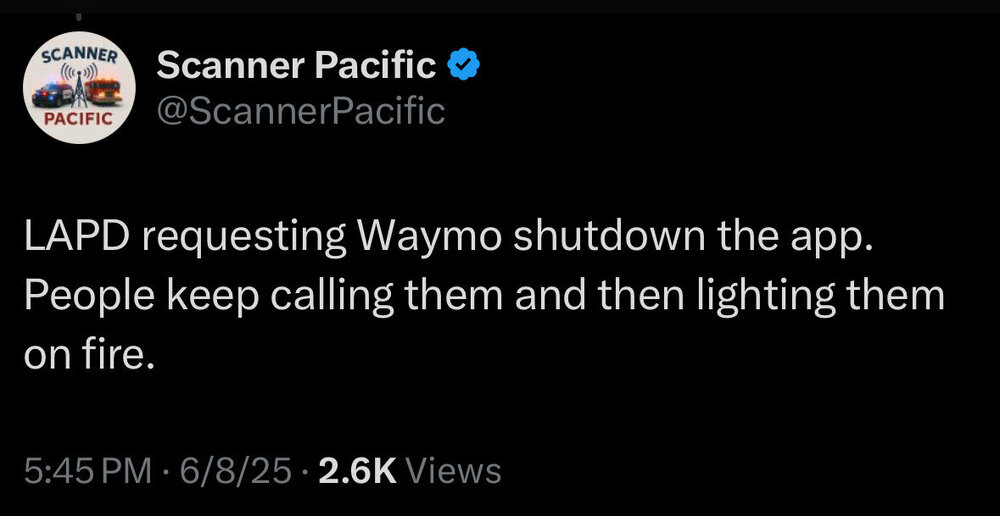Screen dimensions: 1000x516
Task: Visit the @ScannerPacific handle link
Action: pyautogui.click(x=300, y=110)
